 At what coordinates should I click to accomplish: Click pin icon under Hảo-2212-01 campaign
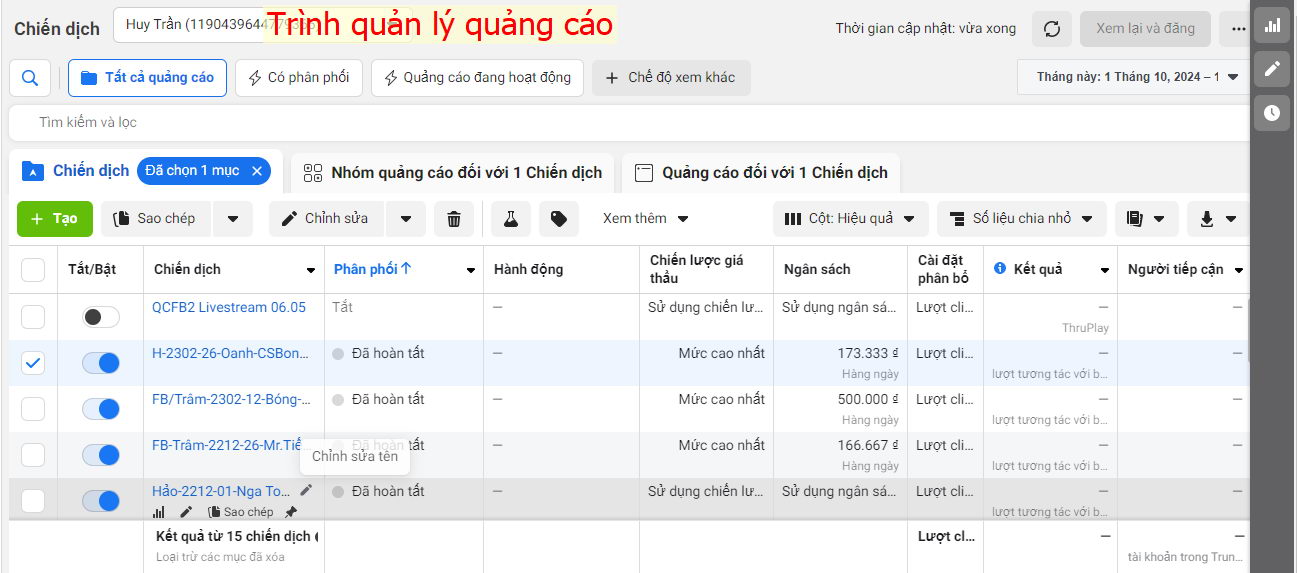[291, 512]
